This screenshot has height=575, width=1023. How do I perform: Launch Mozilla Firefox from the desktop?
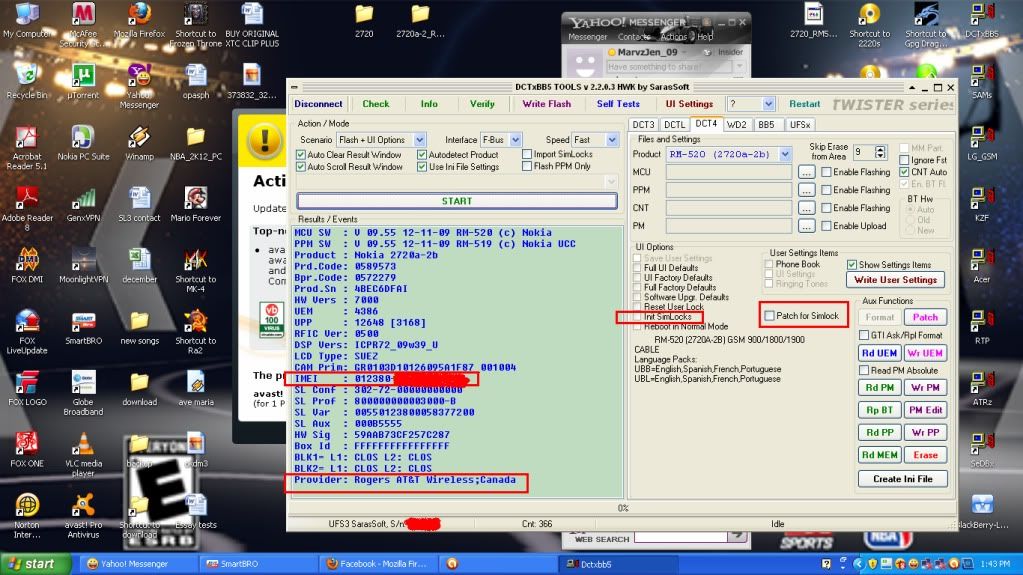click(139, 20)
